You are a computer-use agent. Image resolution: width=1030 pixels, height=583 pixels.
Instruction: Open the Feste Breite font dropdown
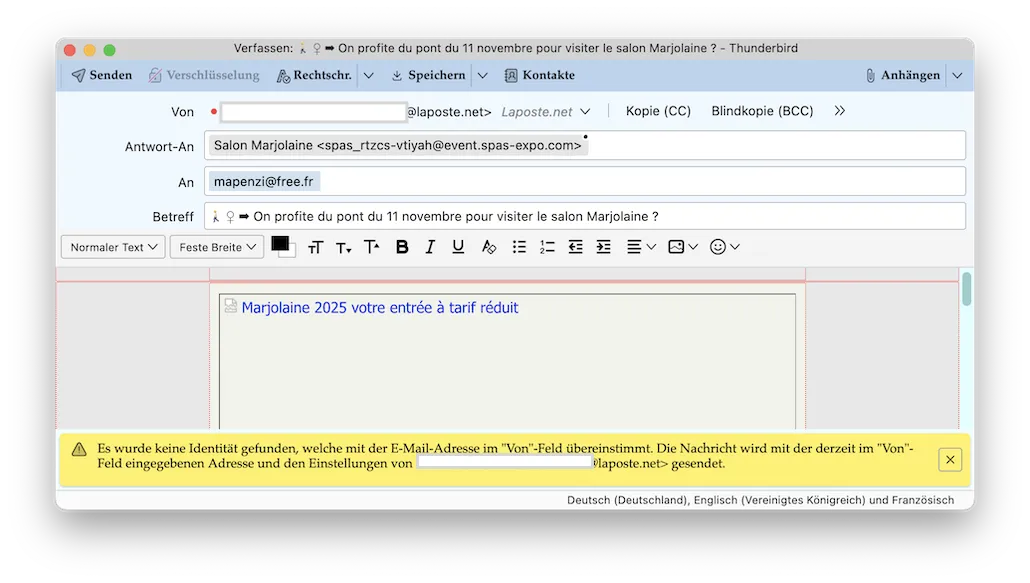coord(217,247)
